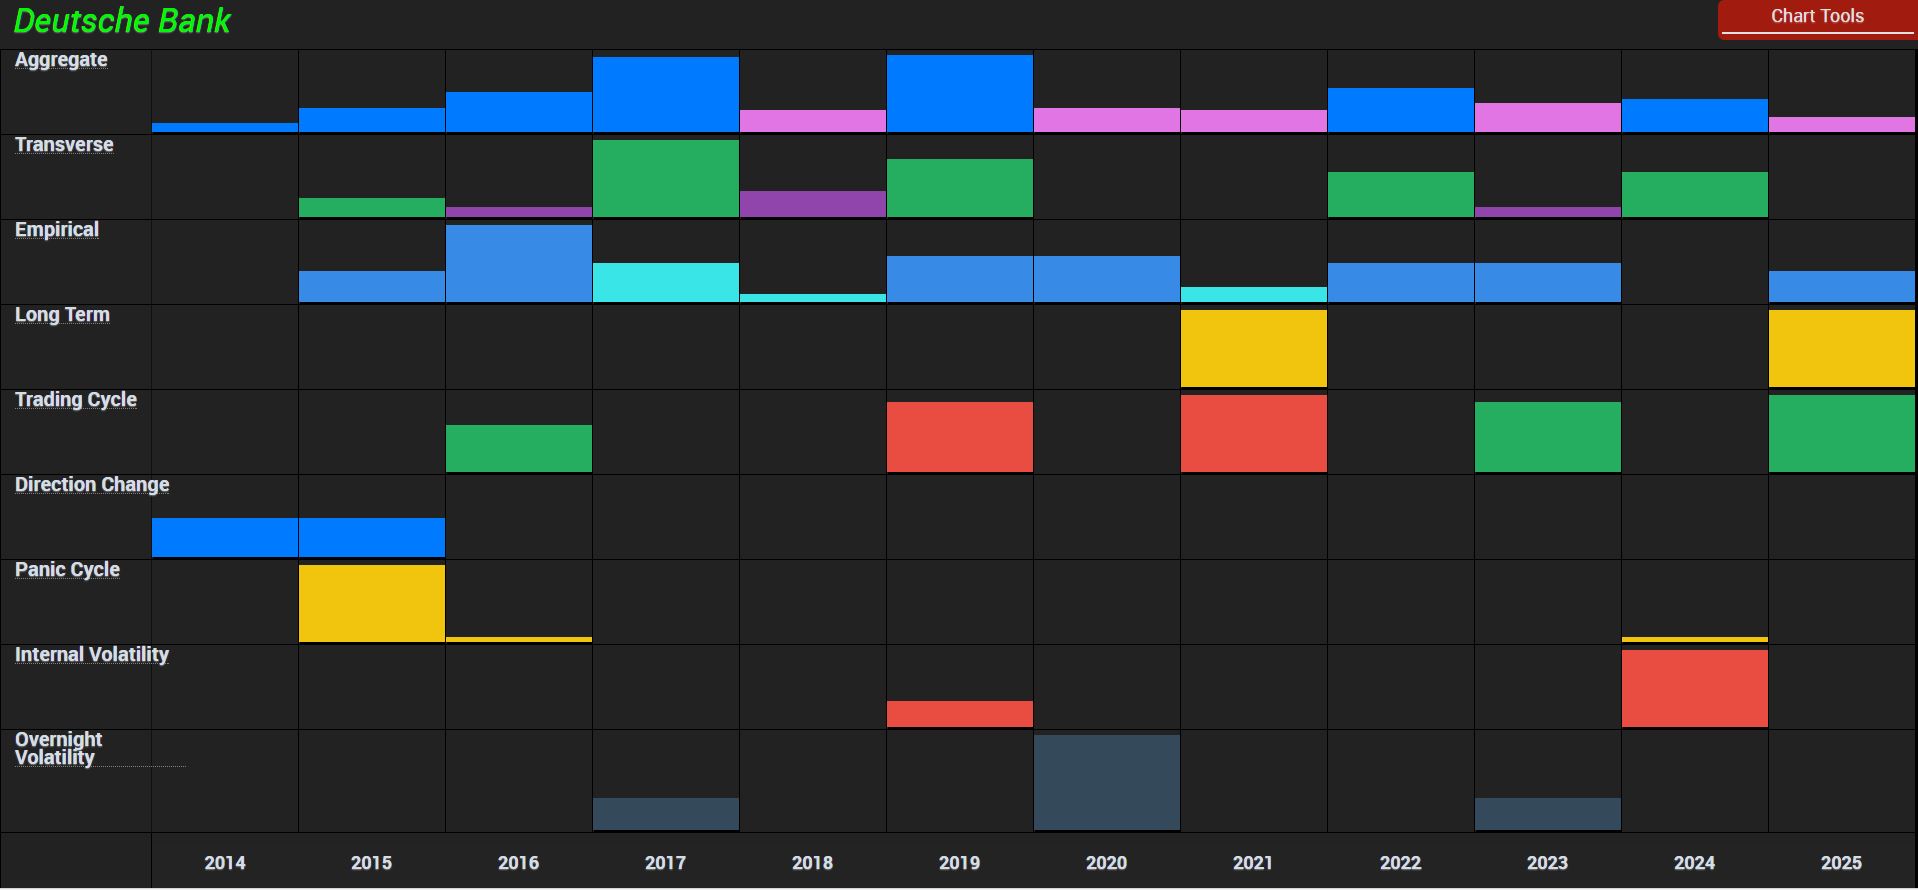This screenshot has width=1918, height=890.
Task: Click the Aggregate blue bar for 2019
Action: pos(960,93)
